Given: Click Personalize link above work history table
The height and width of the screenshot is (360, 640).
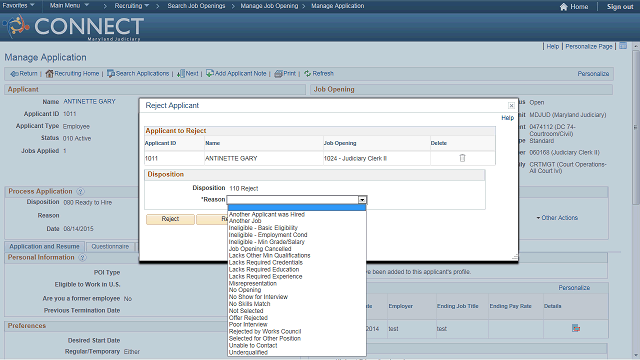Looking at the screenshot, I should click(x=574, y=288).
